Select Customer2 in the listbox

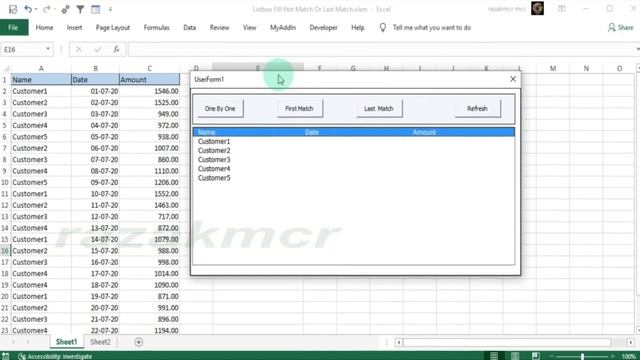(353, 150)
